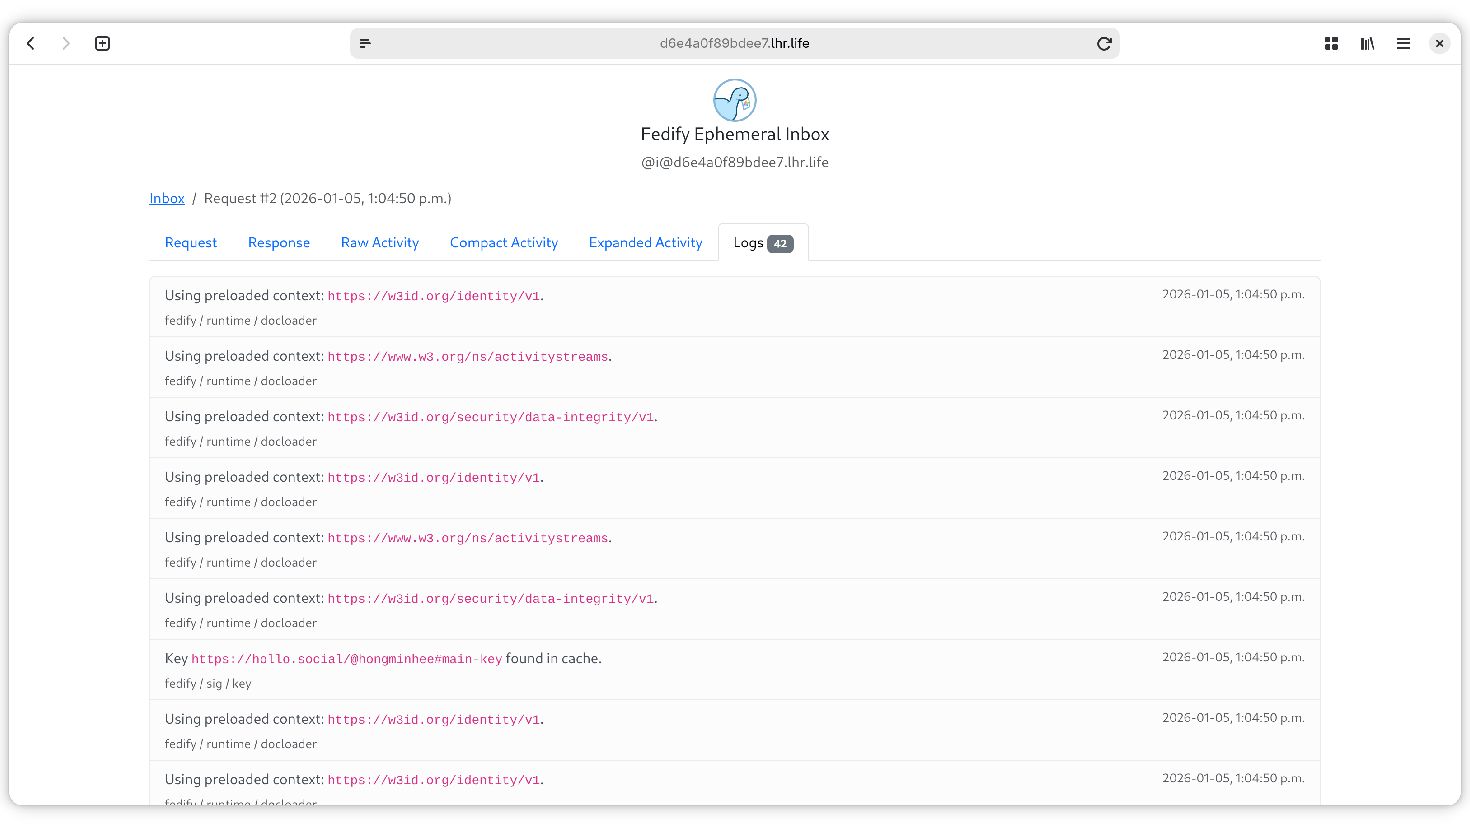Show the Expanded Activity tab
The height and width of the screenshot is (828, 1470).
pyautogui.click(x=645, y=242)
